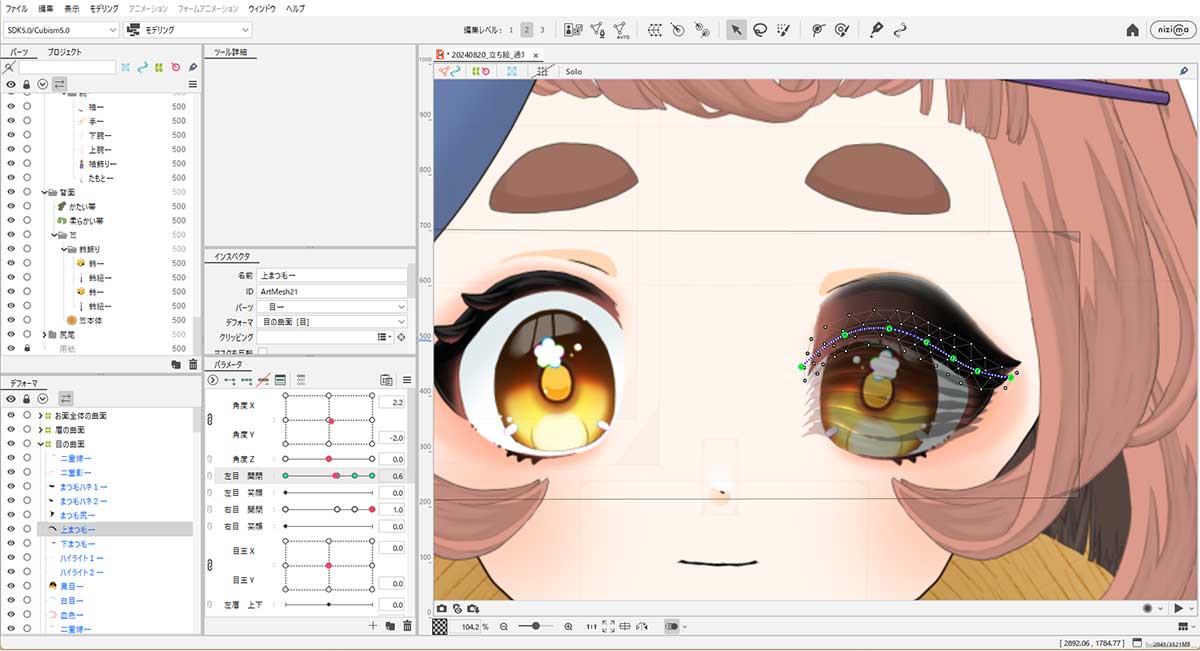Collapse the 目の曲面 deformer
The width and height of the screenshot is (1200, 651).
point(40,443)
